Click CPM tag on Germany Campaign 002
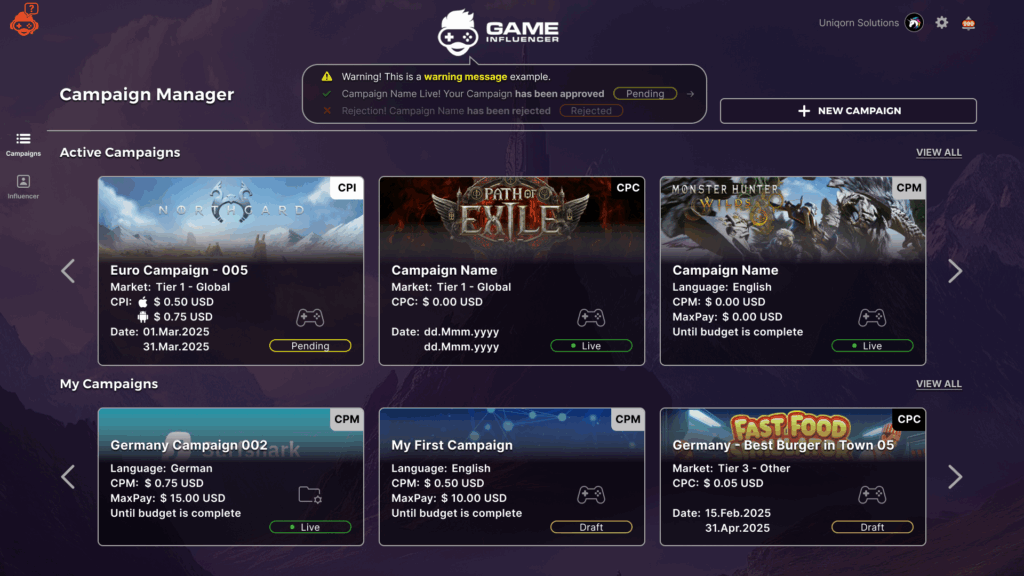The image size is (1024, 576). [x=347, y=419]
